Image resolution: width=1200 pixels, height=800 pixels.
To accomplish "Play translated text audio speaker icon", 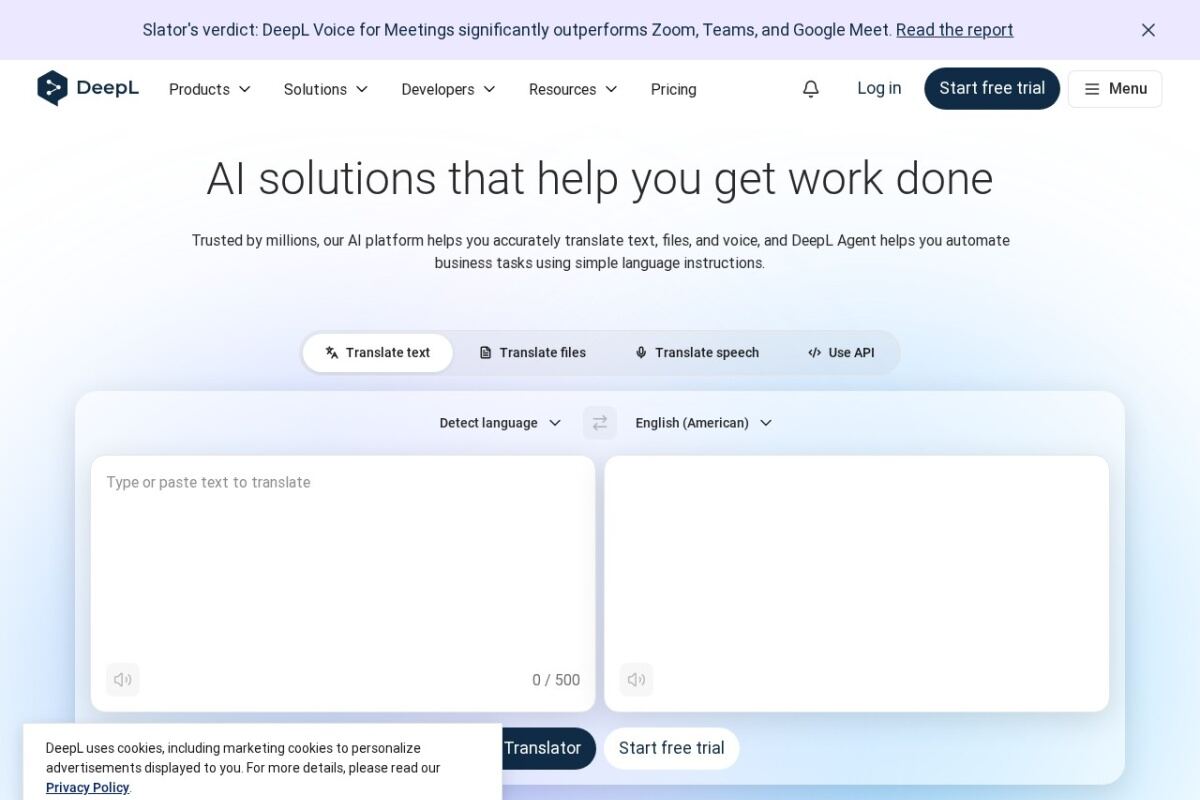I will pos(636,680).
